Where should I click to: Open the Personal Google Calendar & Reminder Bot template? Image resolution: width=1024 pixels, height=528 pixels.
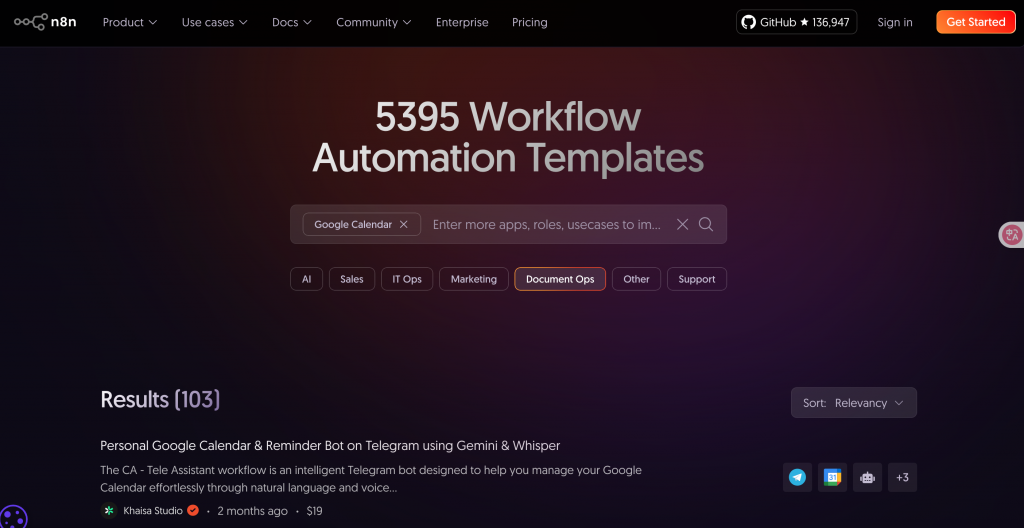pos(330,446)
